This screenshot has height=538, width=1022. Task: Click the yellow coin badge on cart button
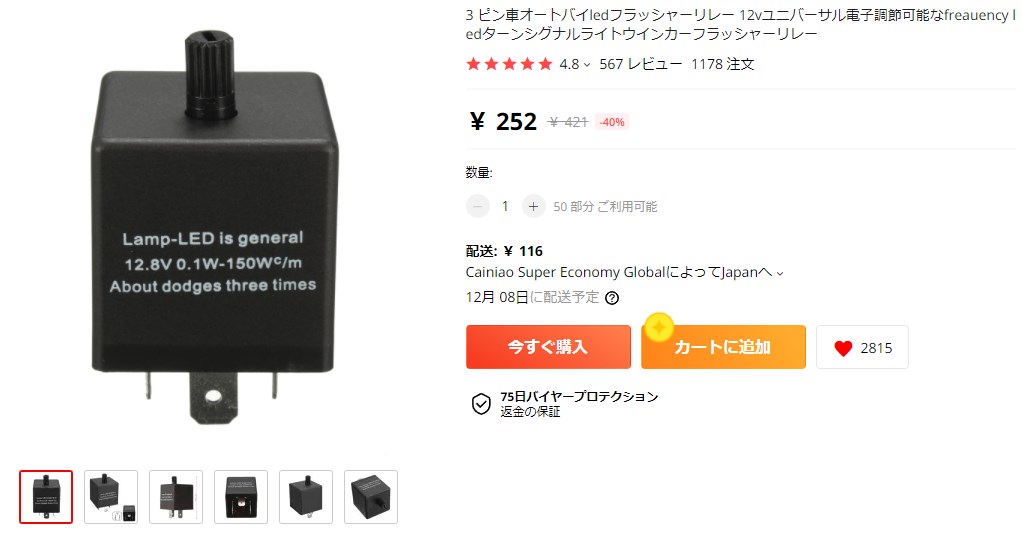tap(658, 327)
